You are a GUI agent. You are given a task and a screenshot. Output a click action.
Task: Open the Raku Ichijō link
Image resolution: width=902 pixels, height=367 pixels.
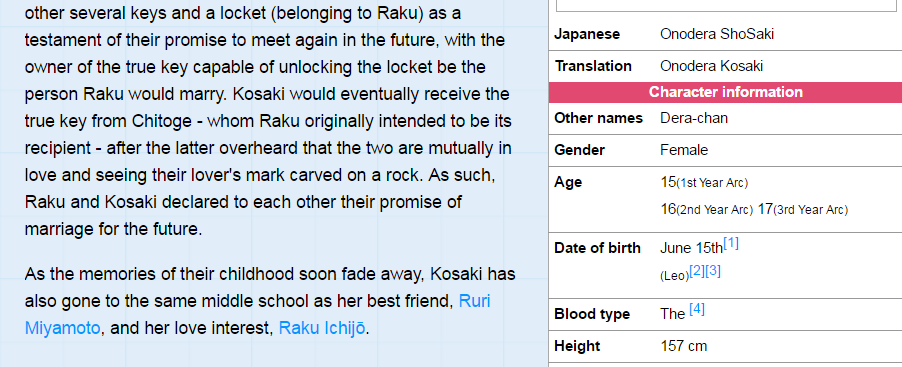point(322,328)
